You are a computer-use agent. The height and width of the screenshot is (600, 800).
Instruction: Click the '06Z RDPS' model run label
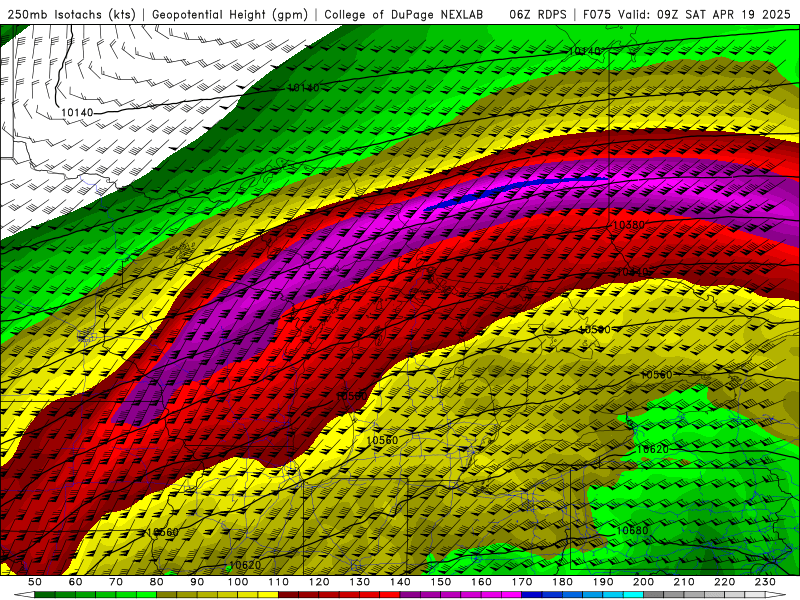[x=537, y=14]
